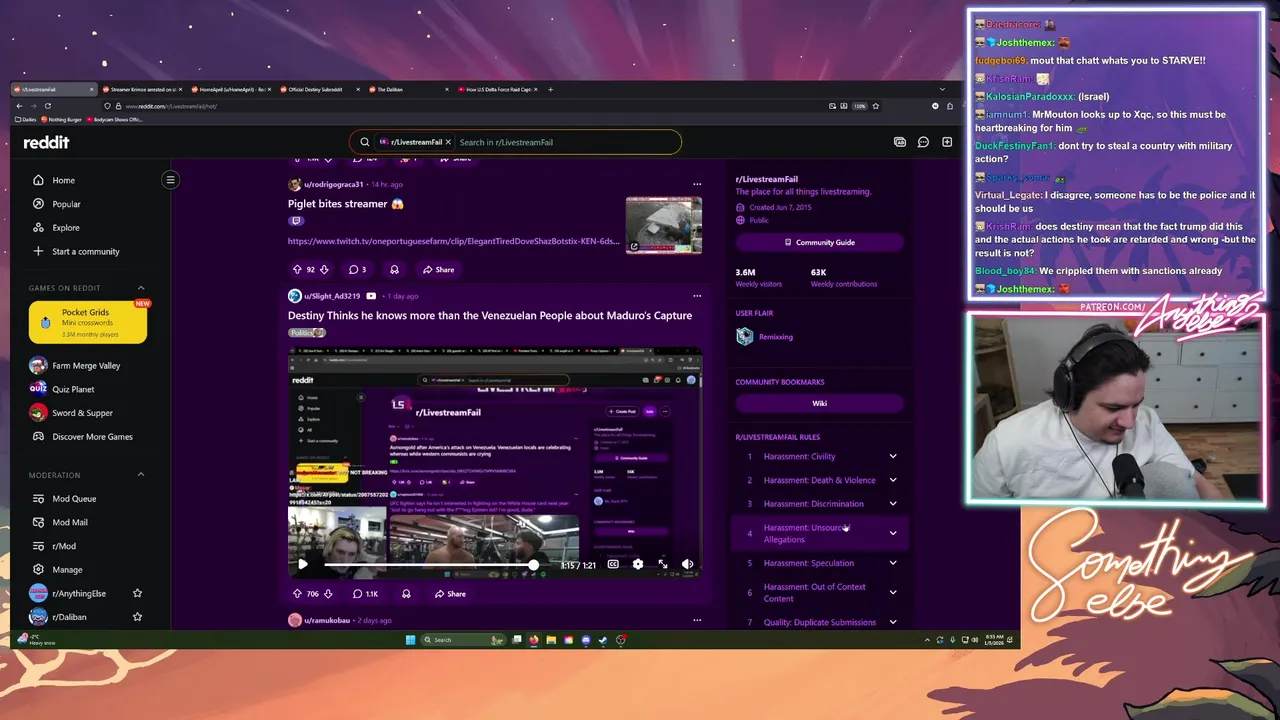Open overflow menu of u/ramukobau post
Image resolution: width=1280 pixels, height=720 pixels.
(x=697, y=620)
